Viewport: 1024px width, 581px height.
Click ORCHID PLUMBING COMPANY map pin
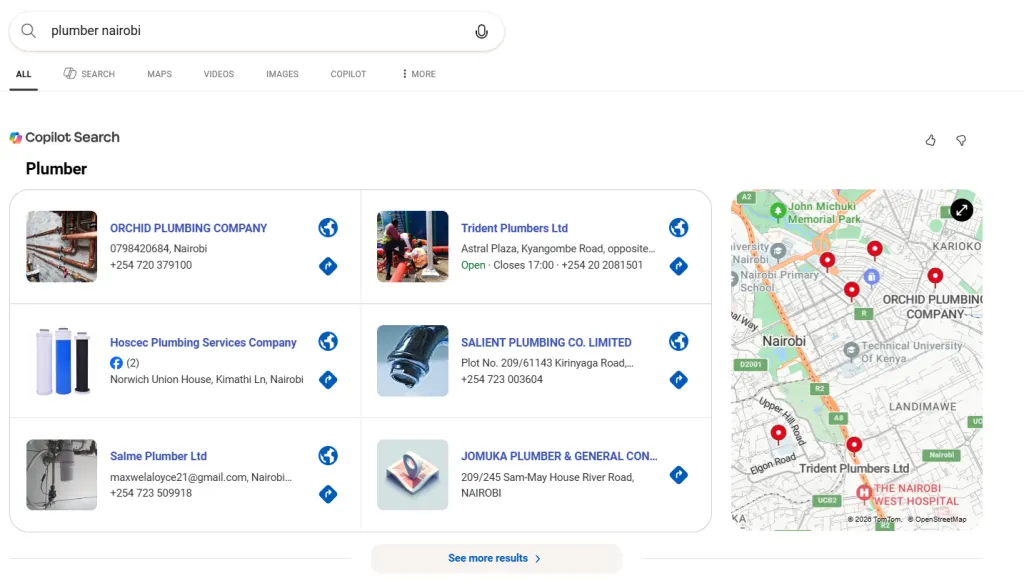(x=935, y=277)
